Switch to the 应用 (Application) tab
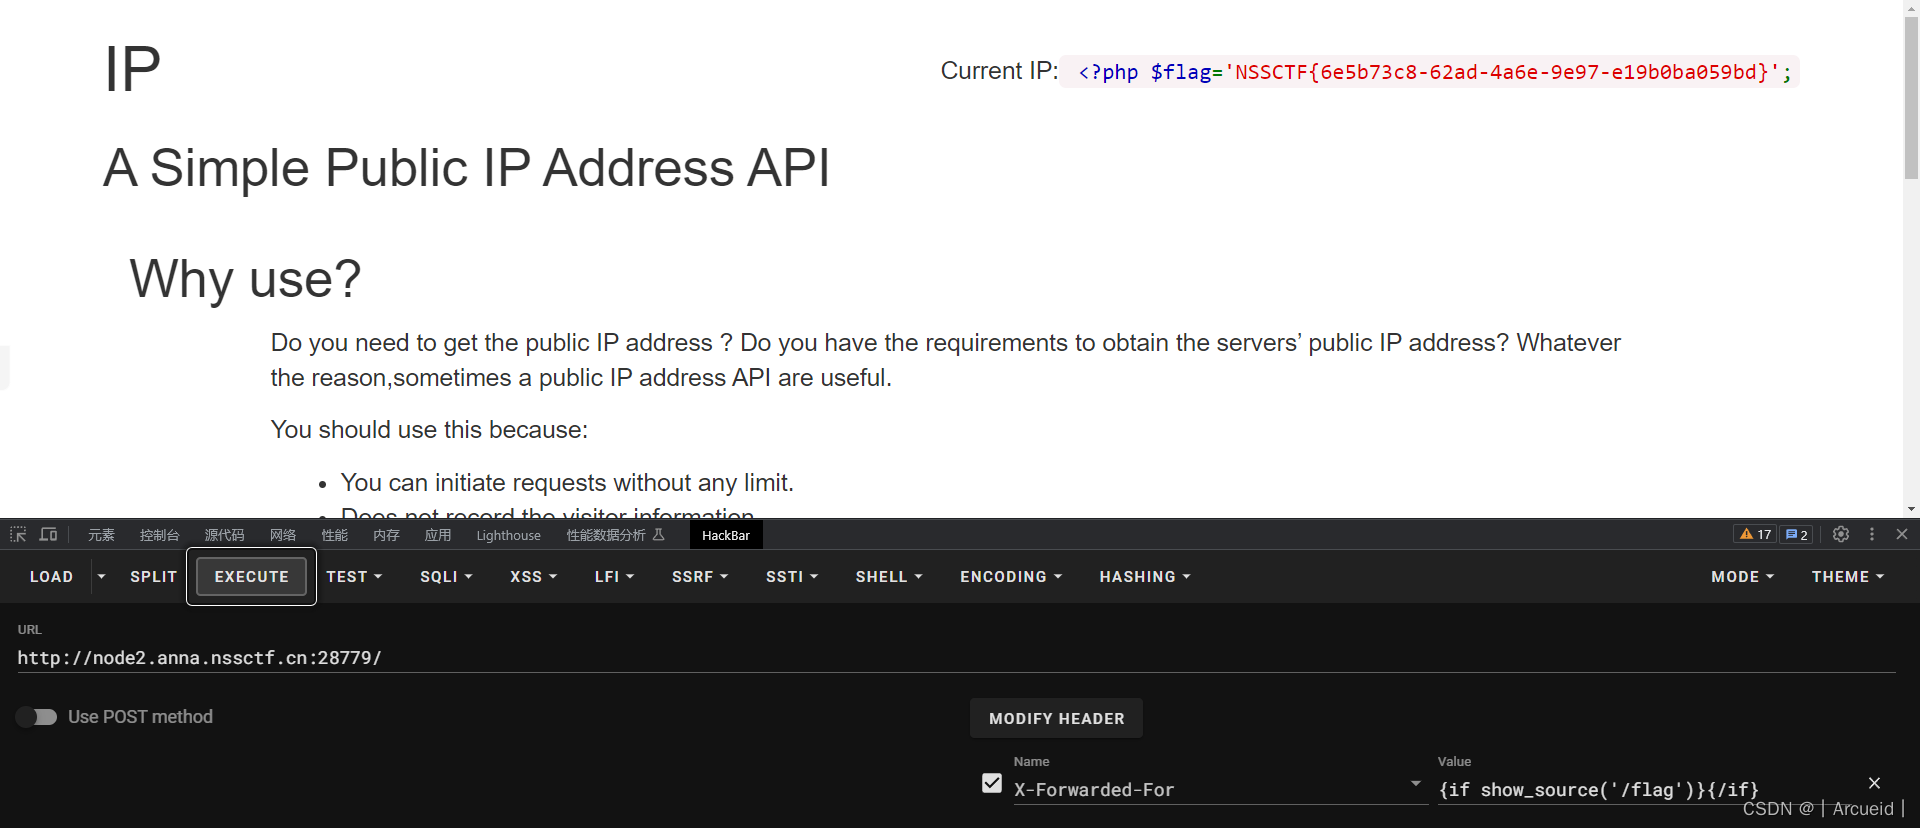The height and width of the screenshot is (828, 1920). (437, 535)
